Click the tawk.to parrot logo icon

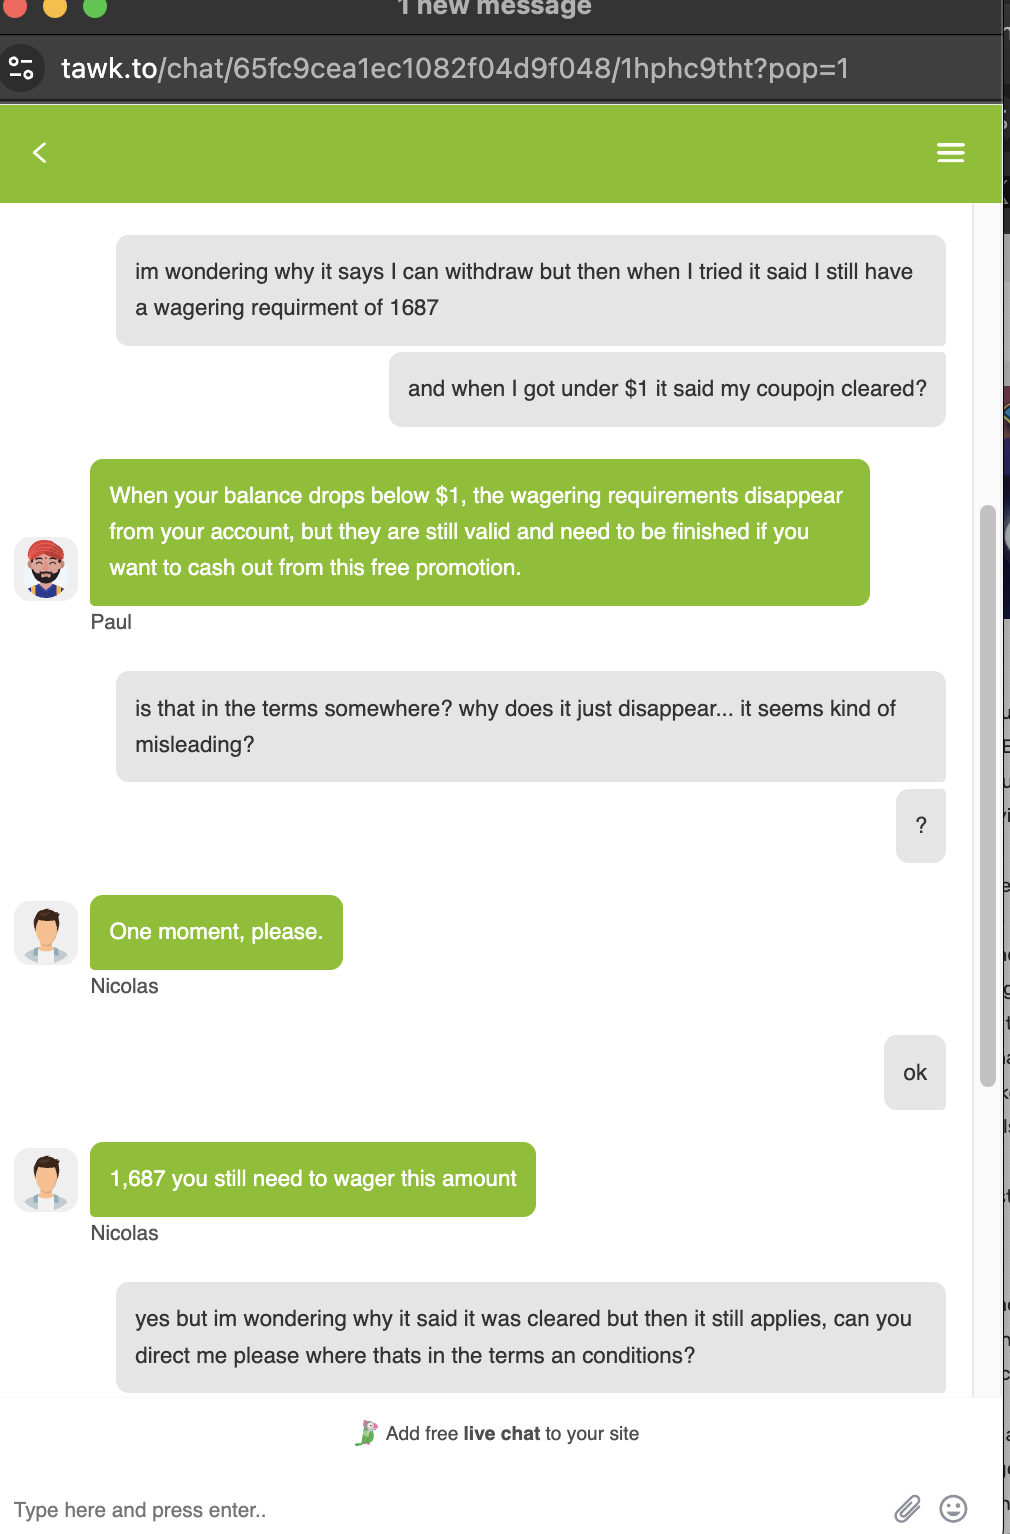pyautogui.click(x=366, y=1433)
